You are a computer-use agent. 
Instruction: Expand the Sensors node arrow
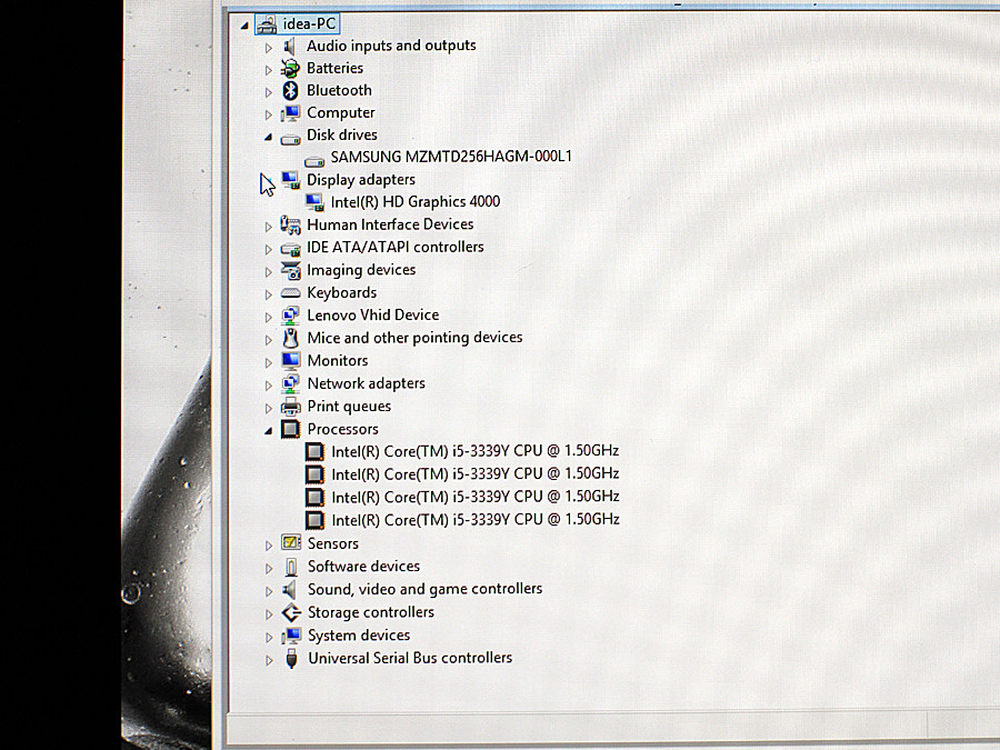click(268, 545)
